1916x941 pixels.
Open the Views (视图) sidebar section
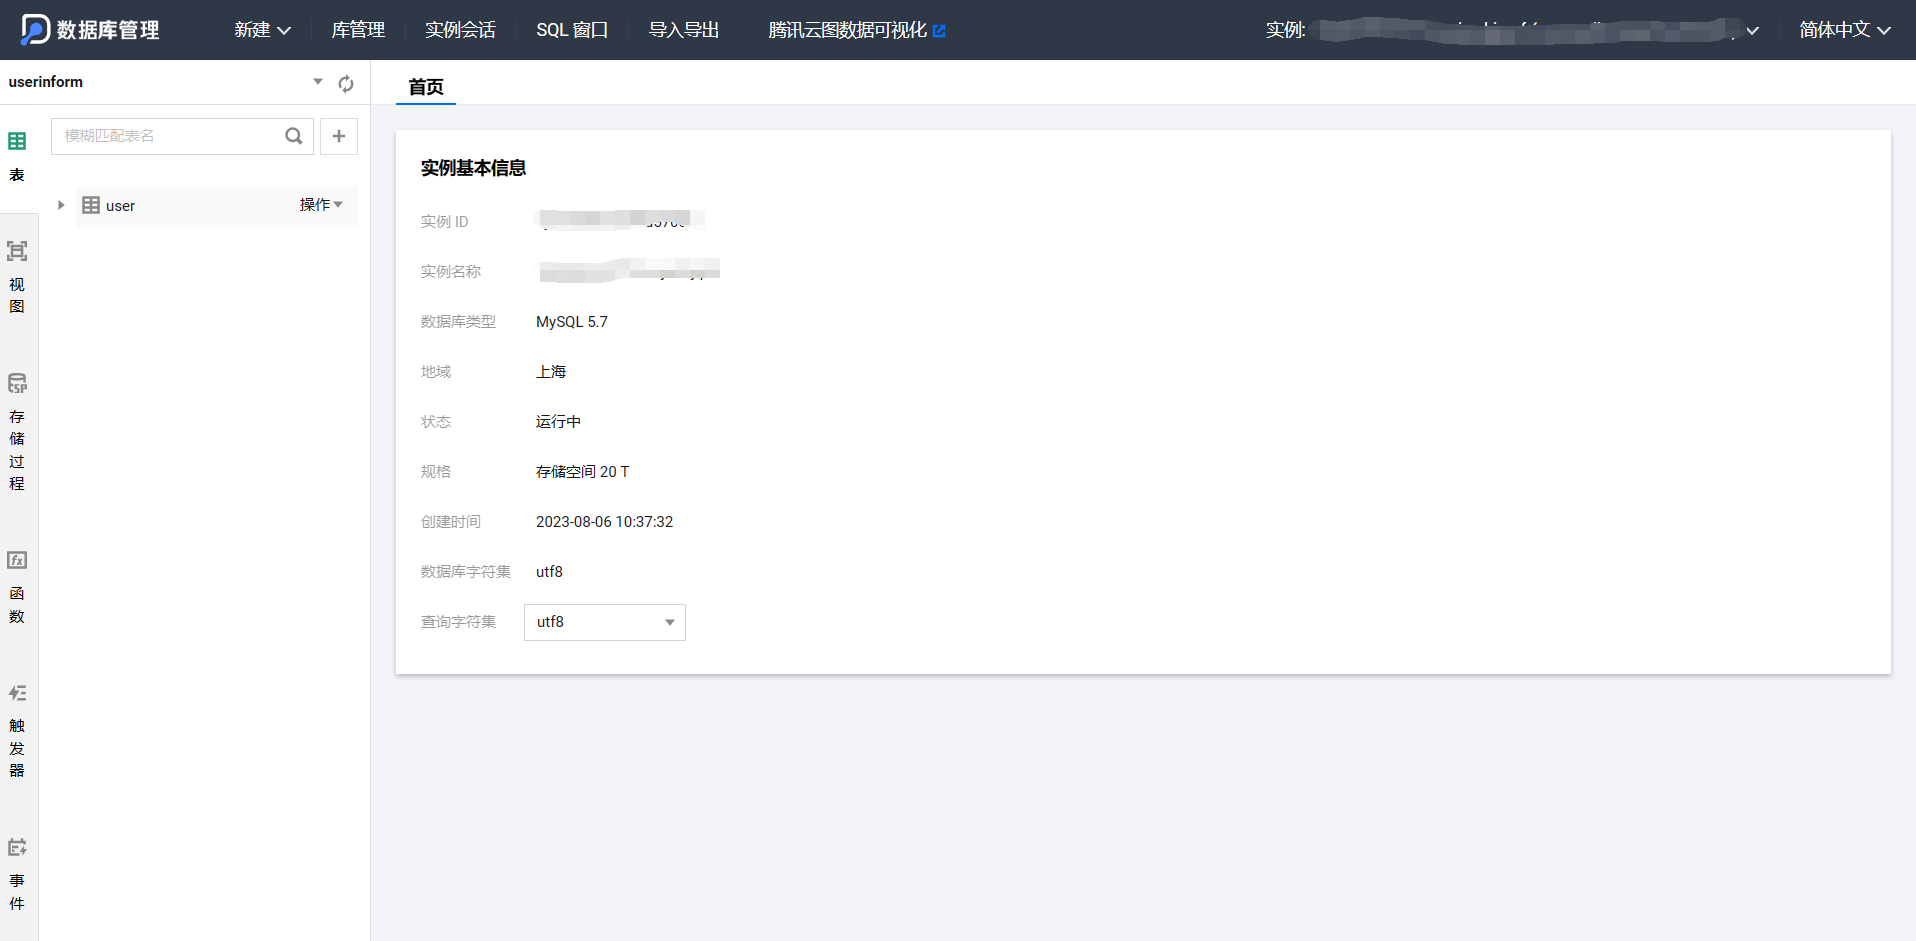coord(17,278)
